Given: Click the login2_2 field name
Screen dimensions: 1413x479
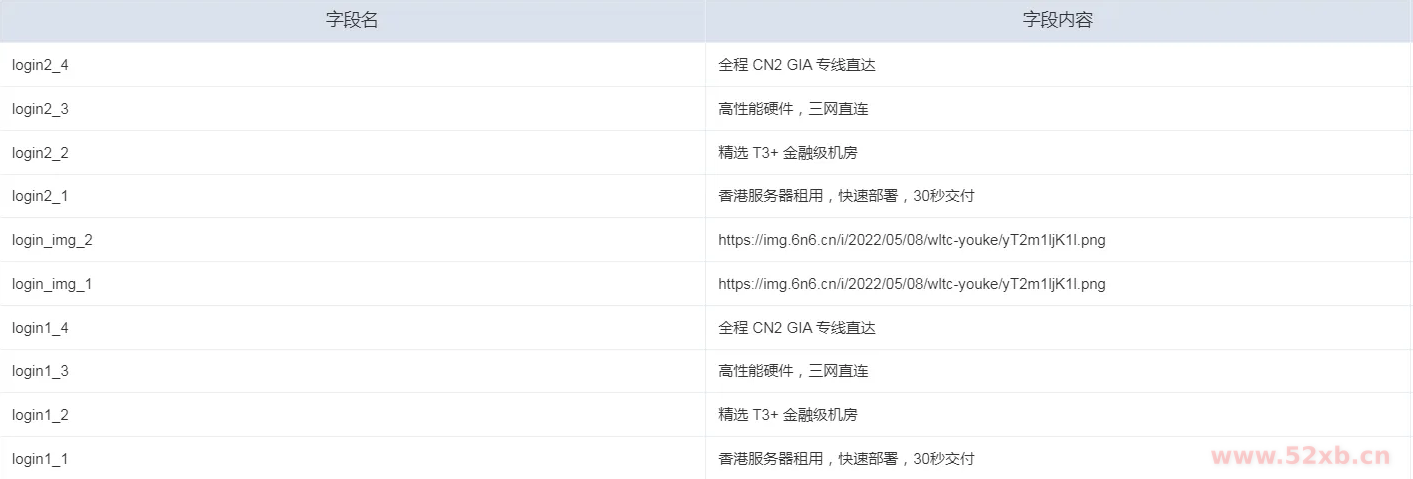Looking at the screenshot, I should tap(40, 153).
